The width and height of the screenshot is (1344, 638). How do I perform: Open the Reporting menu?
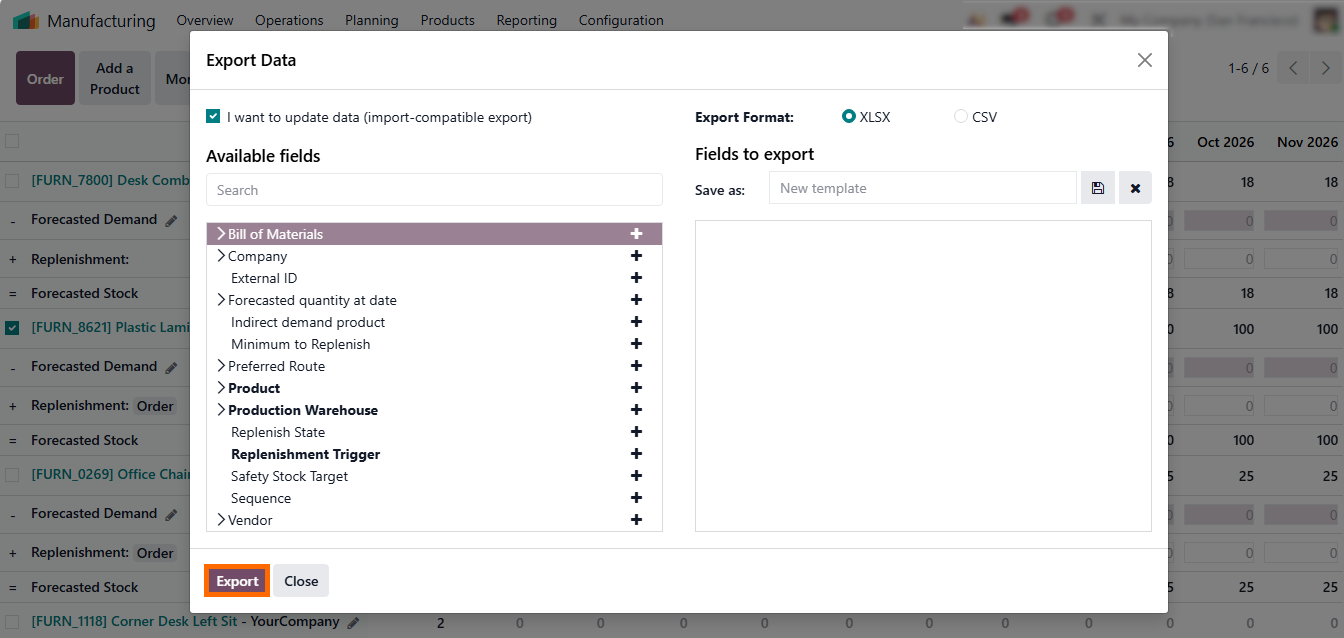tap(526, 20)
